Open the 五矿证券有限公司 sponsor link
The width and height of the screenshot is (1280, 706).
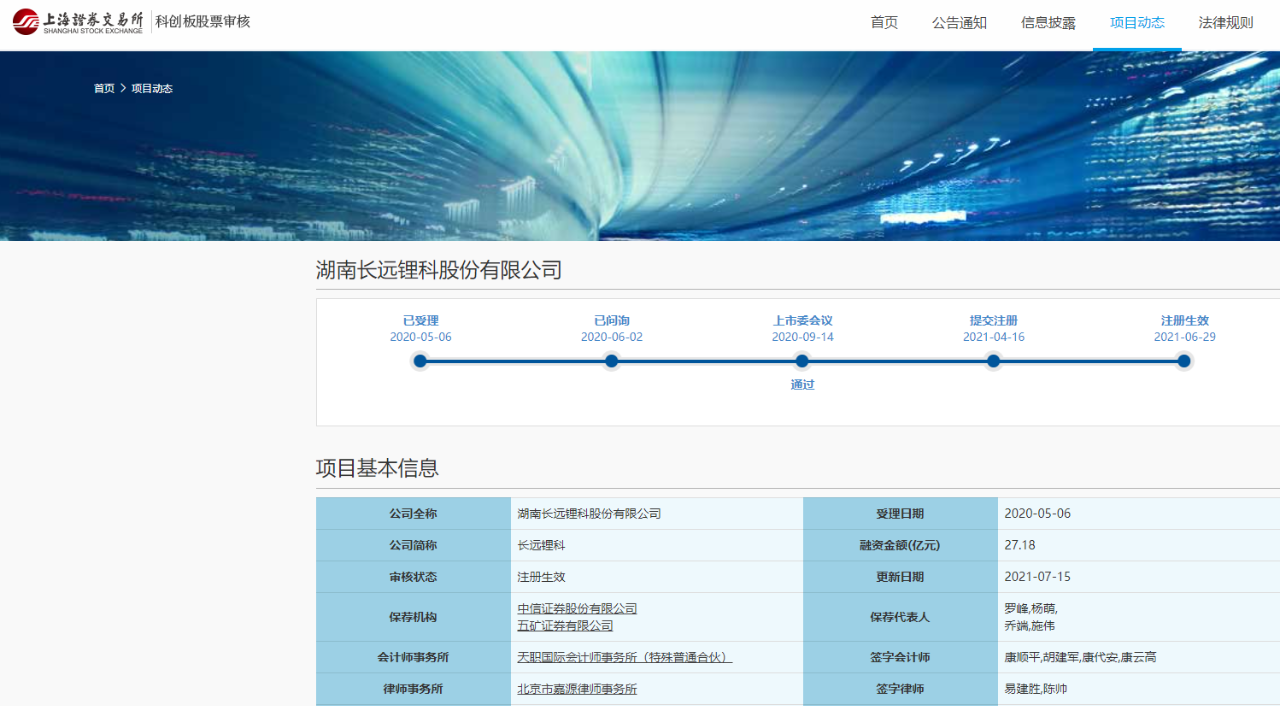[565, 626]
